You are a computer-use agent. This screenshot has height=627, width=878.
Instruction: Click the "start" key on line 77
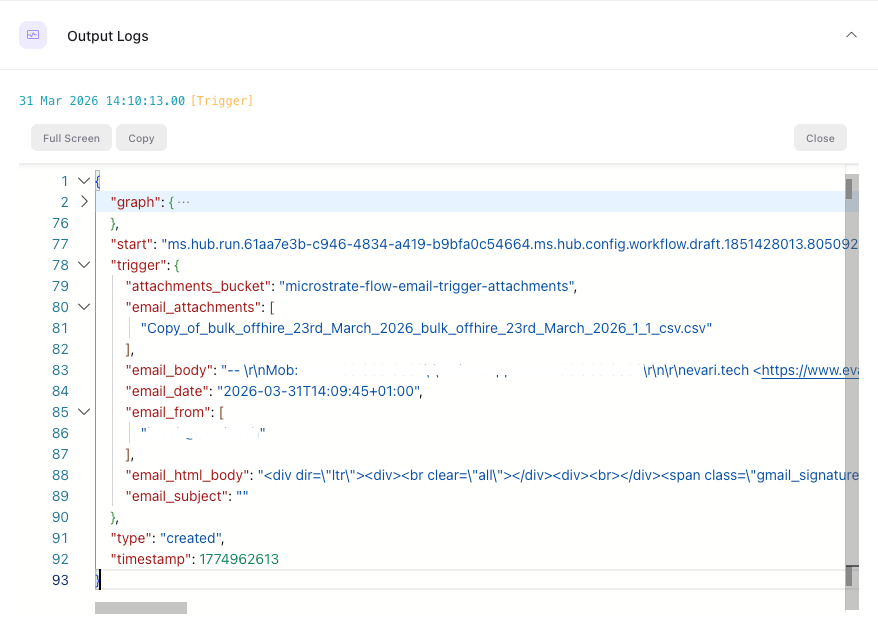click(132, 244)
